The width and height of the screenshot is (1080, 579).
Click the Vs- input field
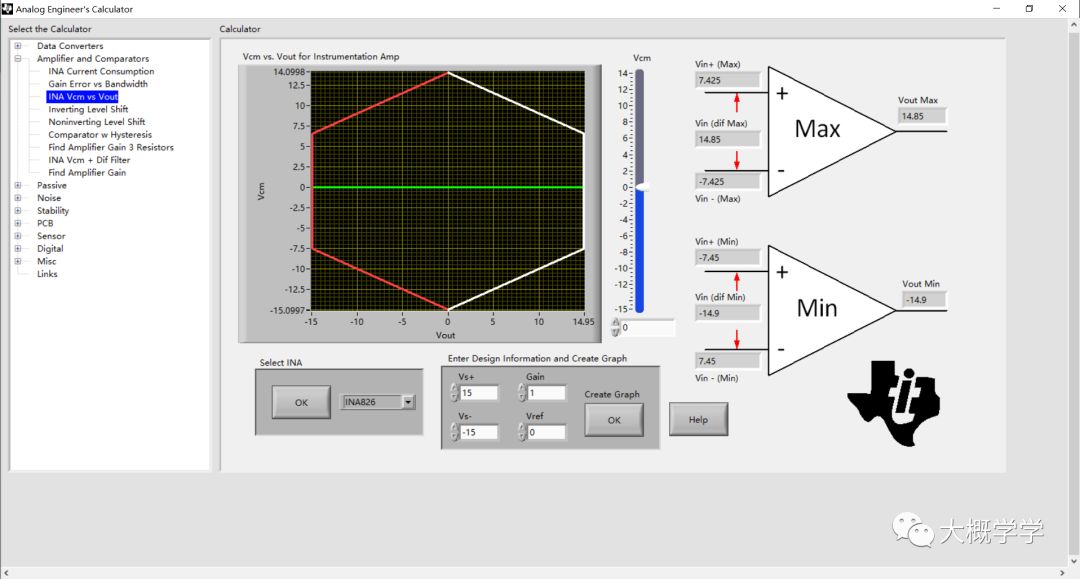478,432
